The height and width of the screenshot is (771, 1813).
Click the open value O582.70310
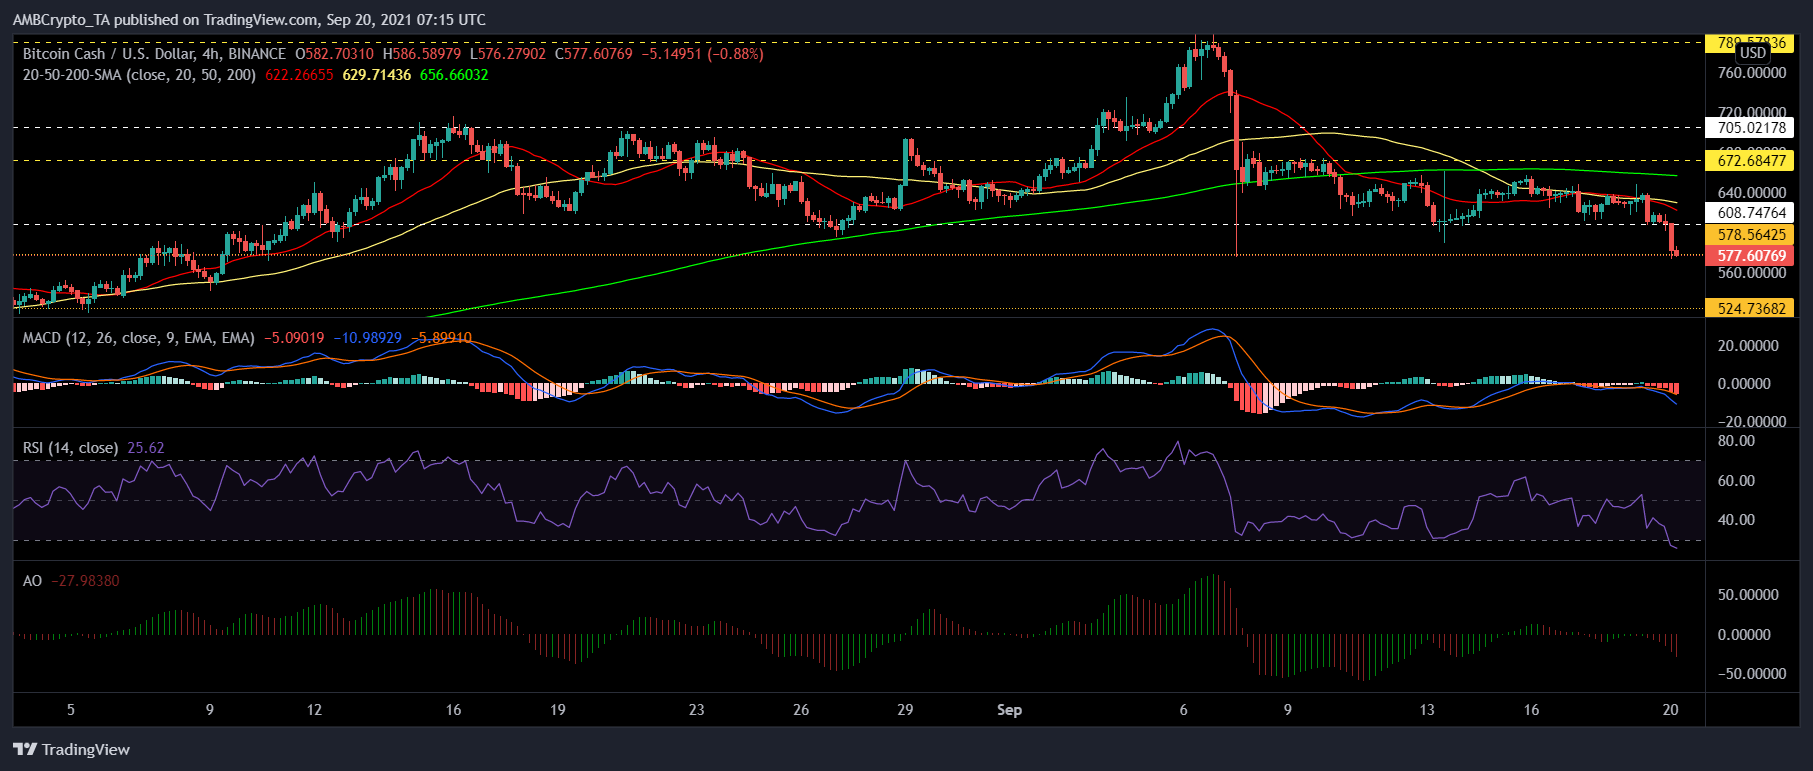coord(334,54)
